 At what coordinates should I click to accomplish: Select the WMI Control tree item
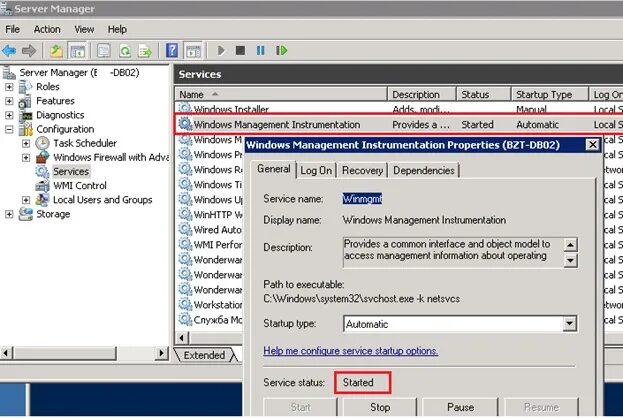pos(80,186)
